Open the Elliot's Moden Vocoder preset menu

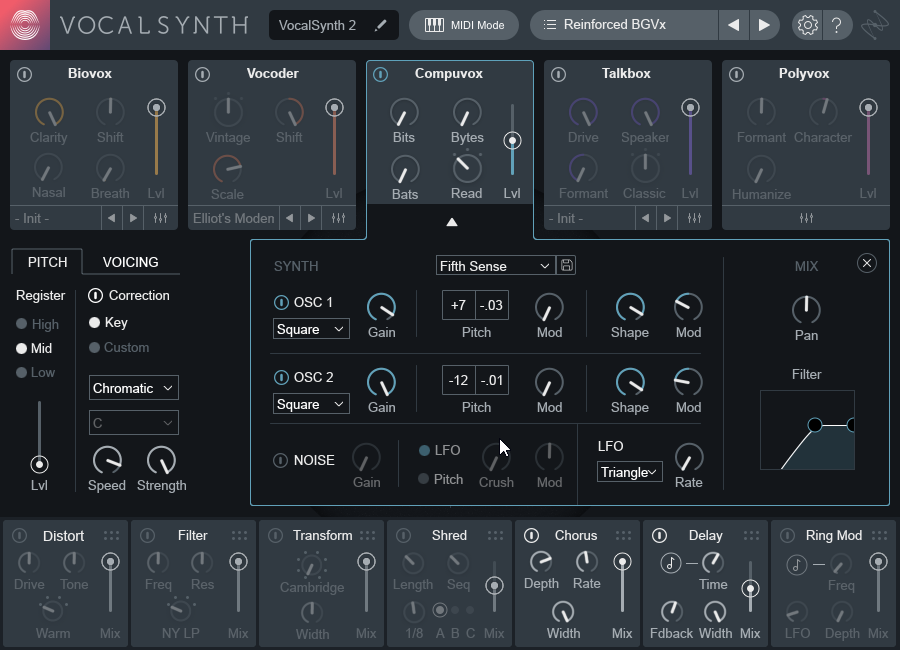click(x=234, y=218)
